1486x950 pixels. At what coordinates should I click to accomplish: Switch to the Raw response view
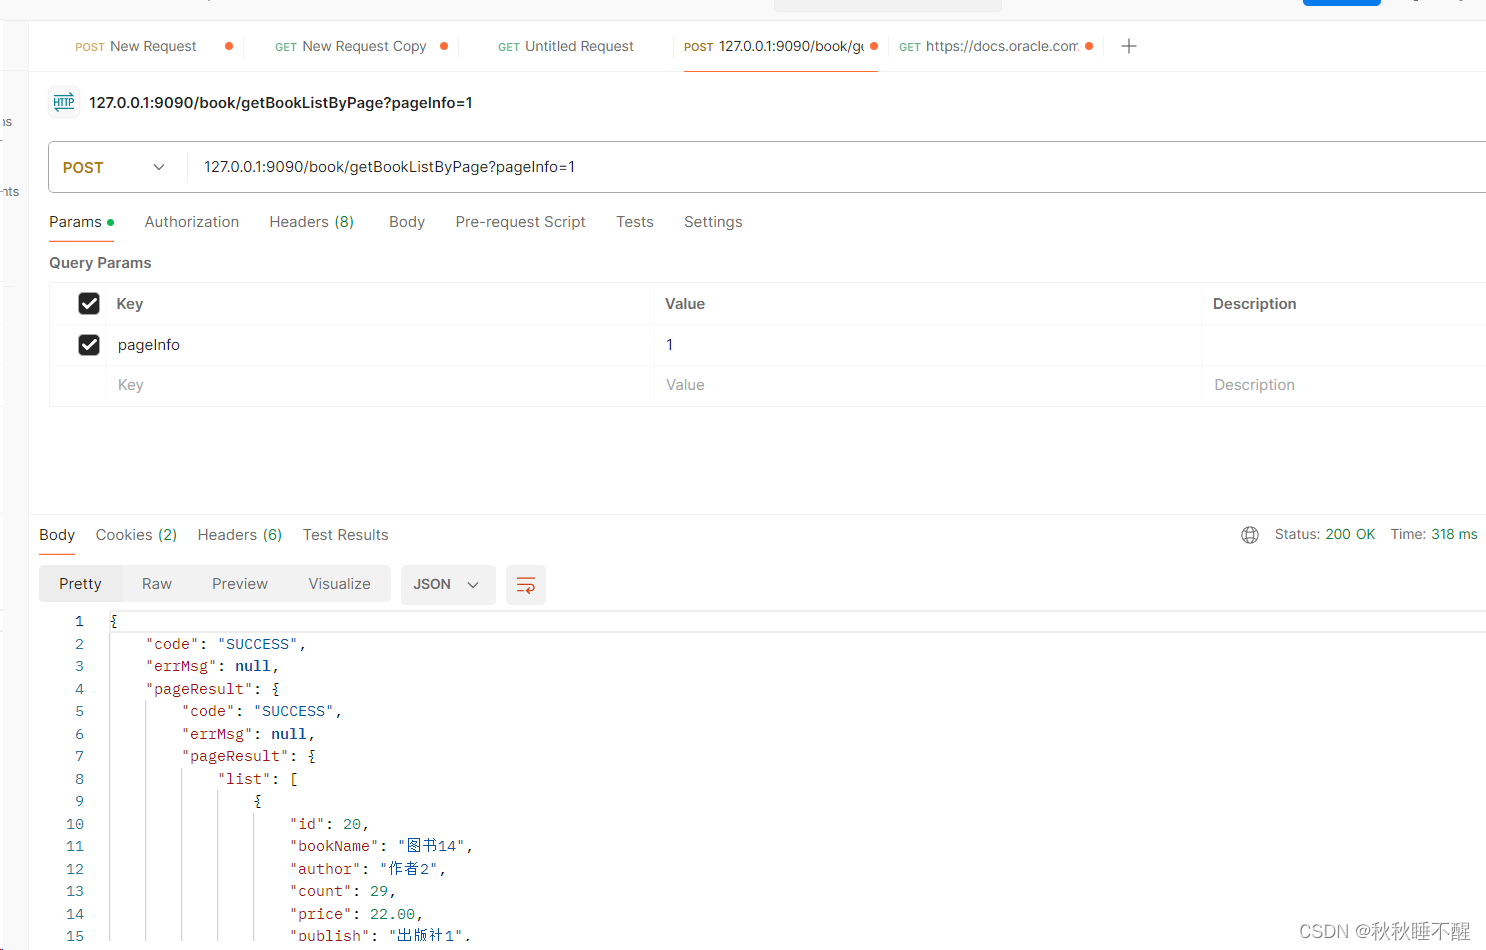coord(156,584)
